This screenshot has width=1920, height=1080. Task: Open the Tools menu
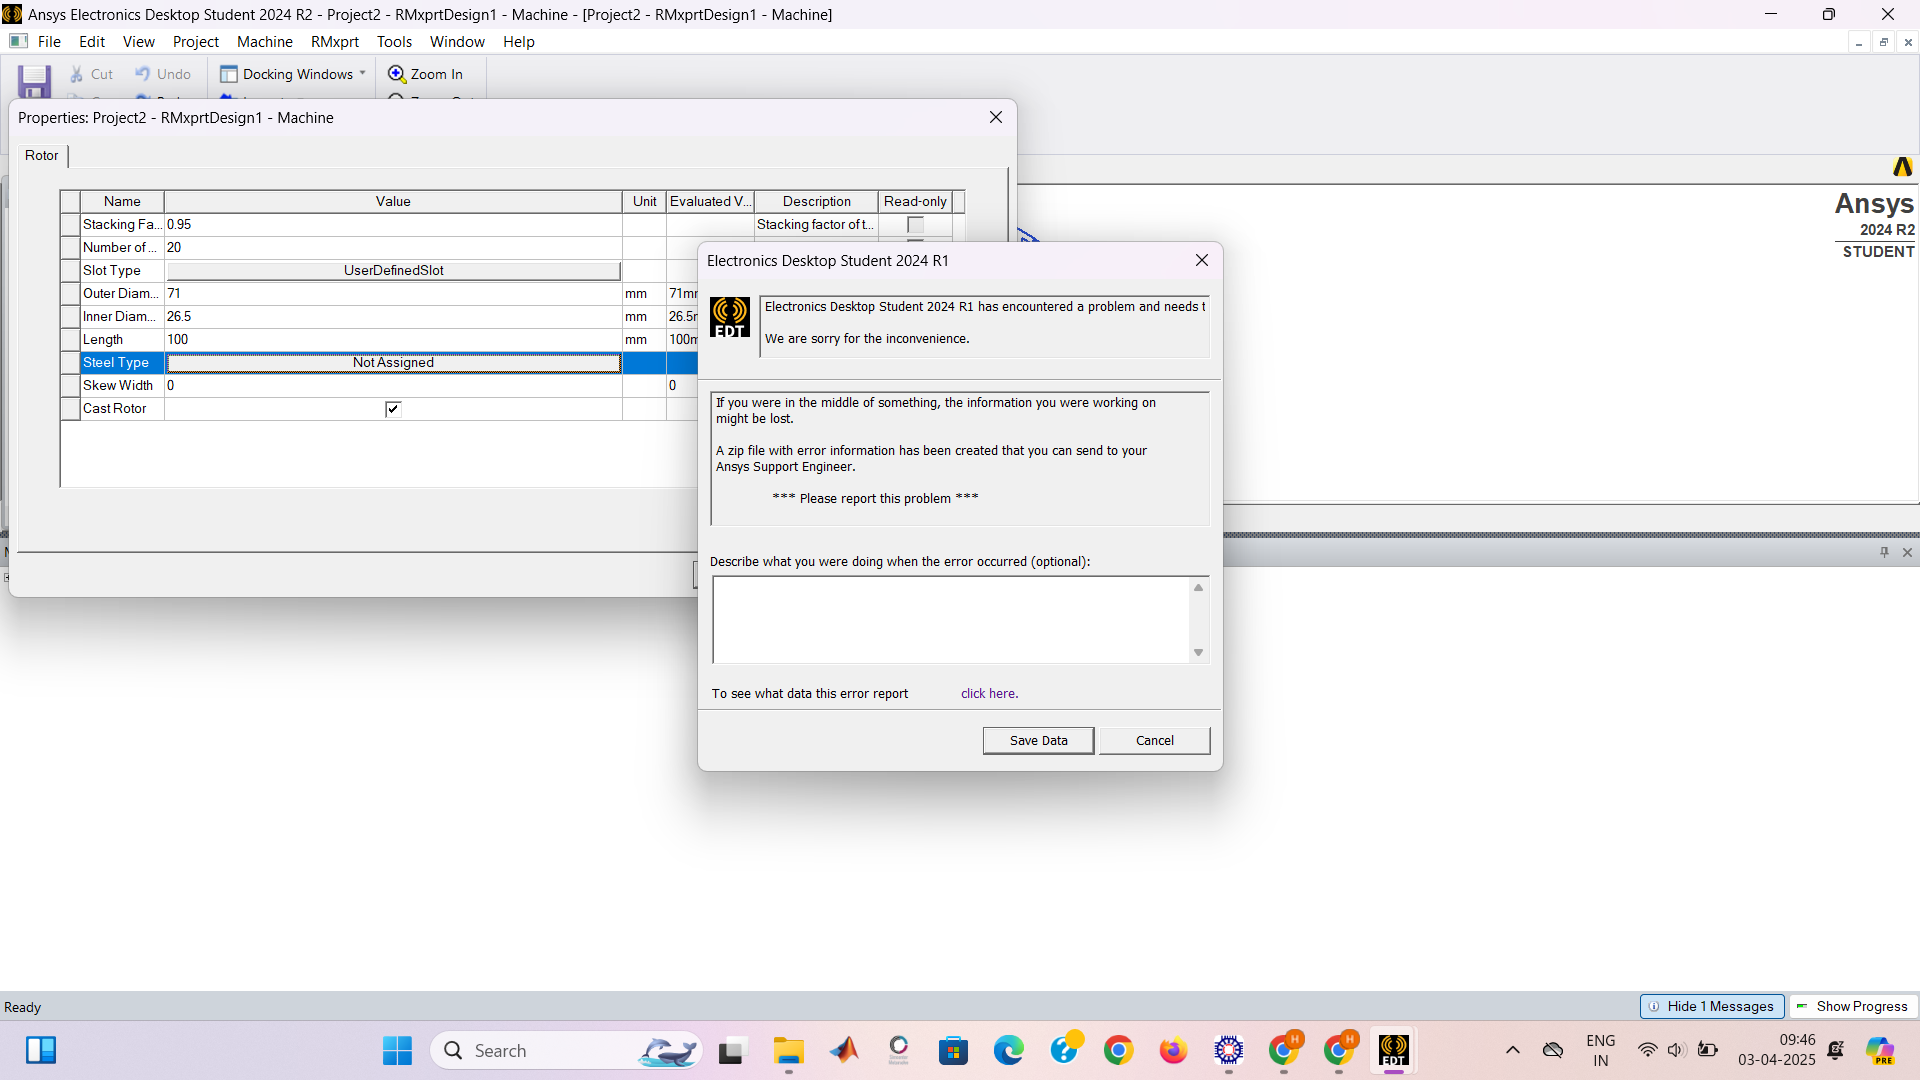(x=394, y=42)
